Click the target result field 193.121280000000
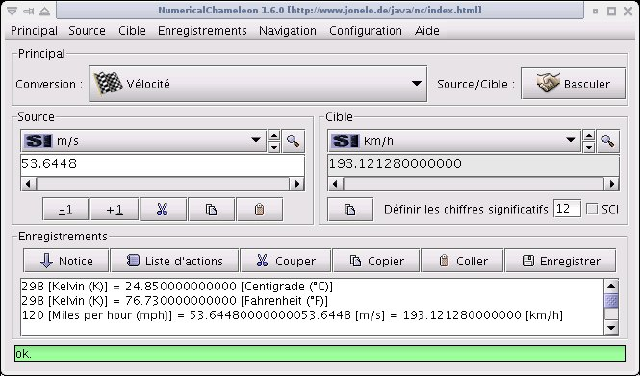The height and width of the screenshot is (376, 640). [473, 165]
